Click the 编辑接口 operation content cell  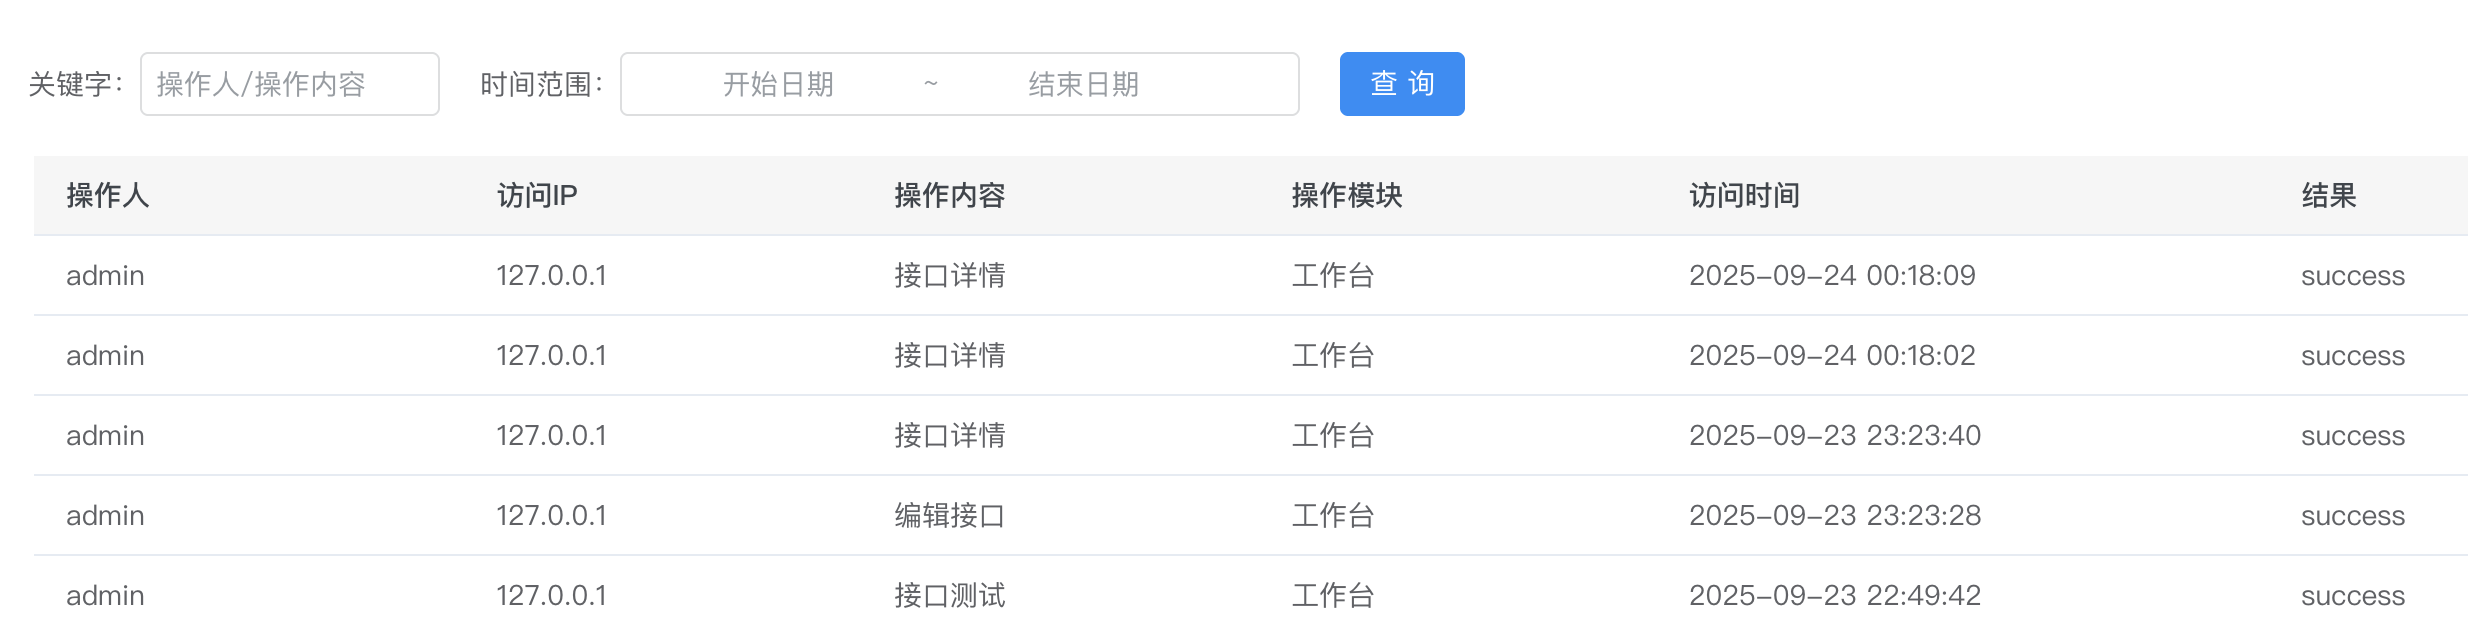(x=949, y=515)
